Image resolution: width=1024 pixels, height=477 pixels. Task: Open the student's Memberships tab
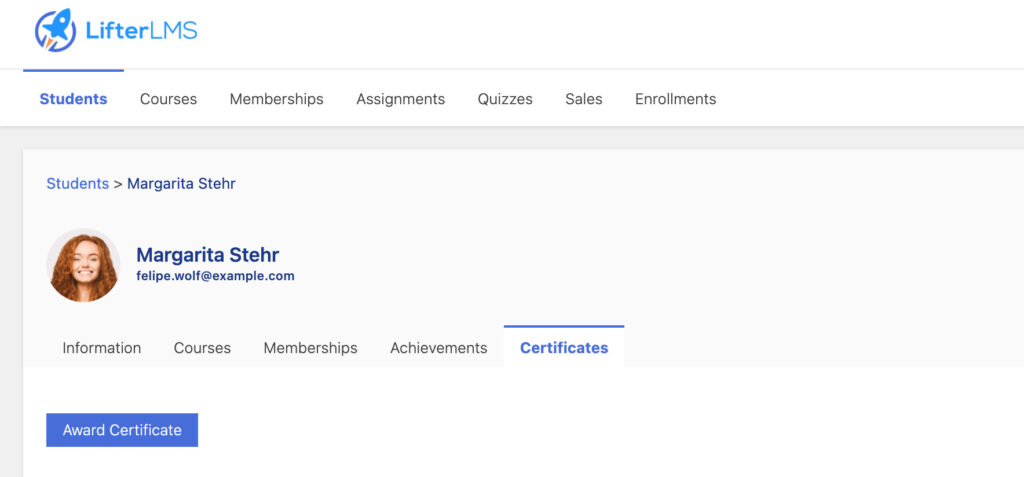coord(310,348)
